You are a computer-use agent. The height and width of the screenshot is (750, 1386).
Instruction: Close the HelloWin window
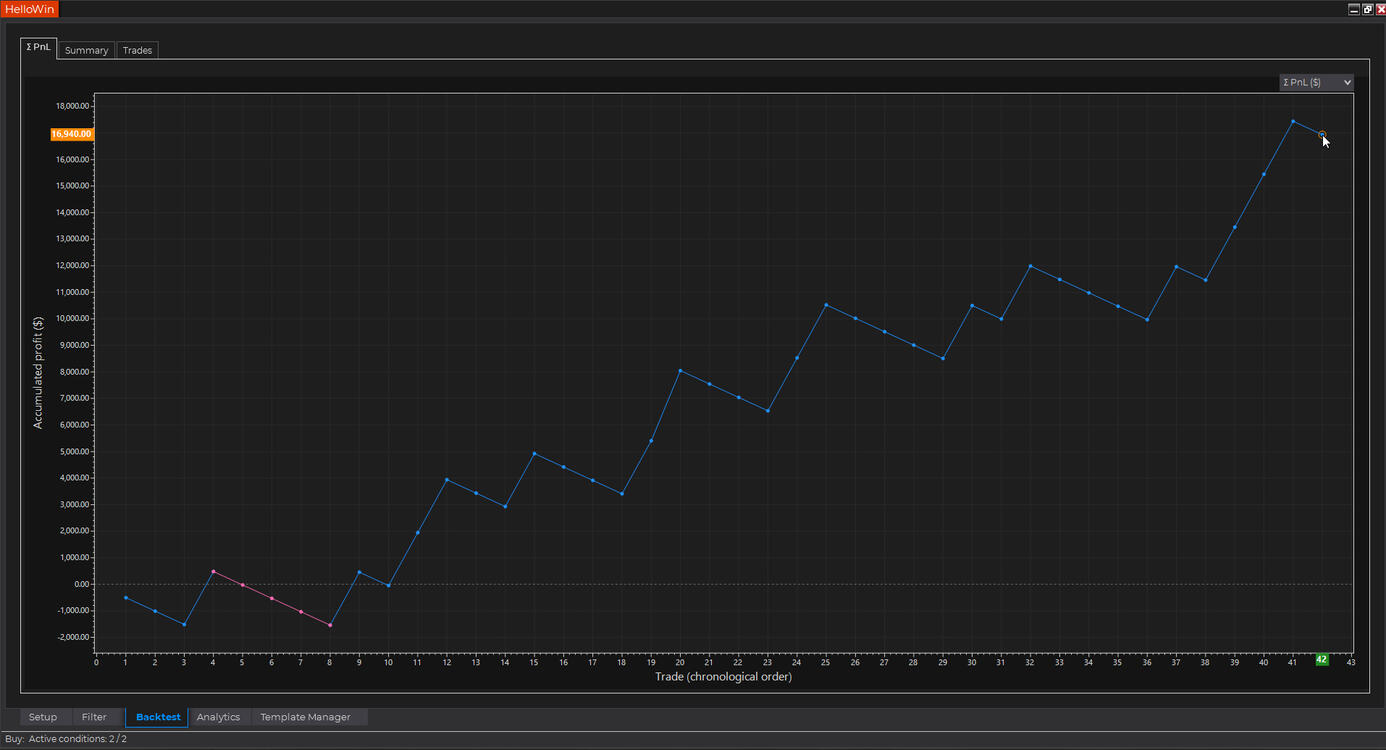[1380, 9]
